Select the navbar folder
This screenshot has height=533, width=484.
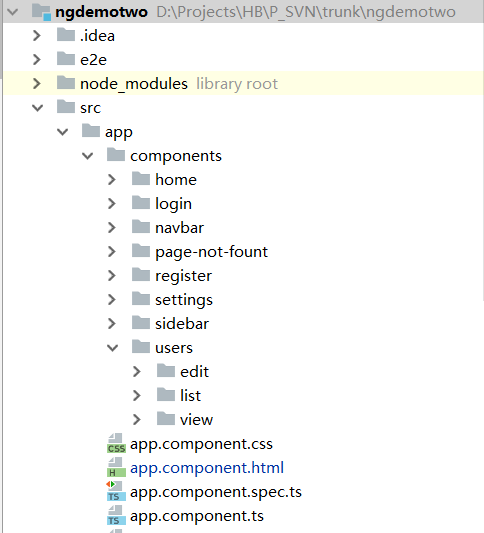click(x=179, y=228)
